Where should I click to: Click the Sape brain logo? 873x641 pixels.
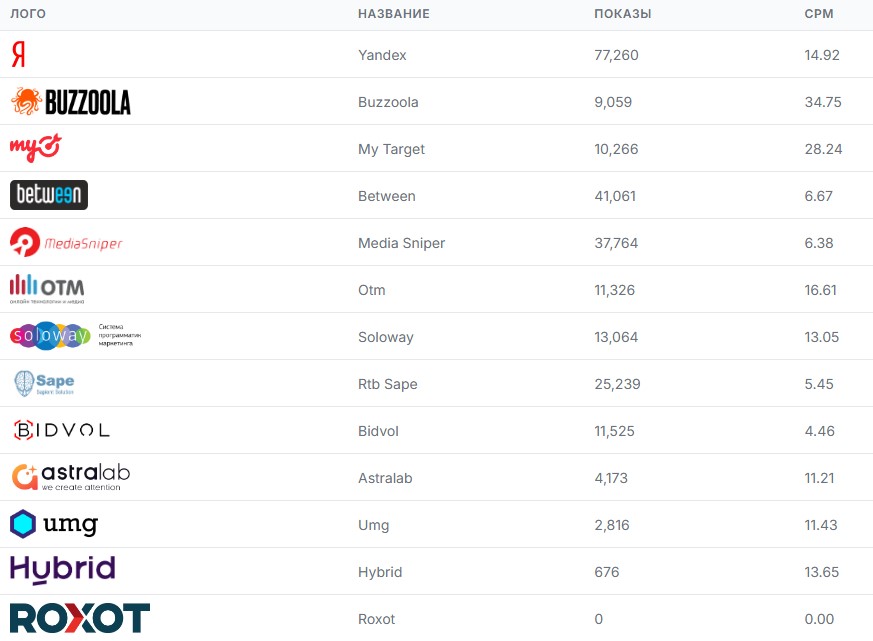click(44, 383)
